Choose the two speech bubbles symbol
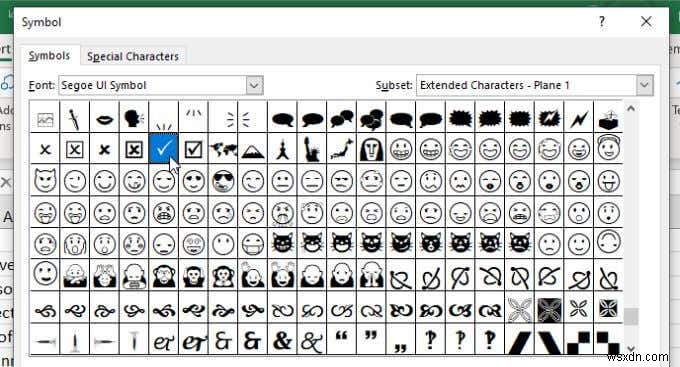680x367 pixels. click(x=342, y=118)
